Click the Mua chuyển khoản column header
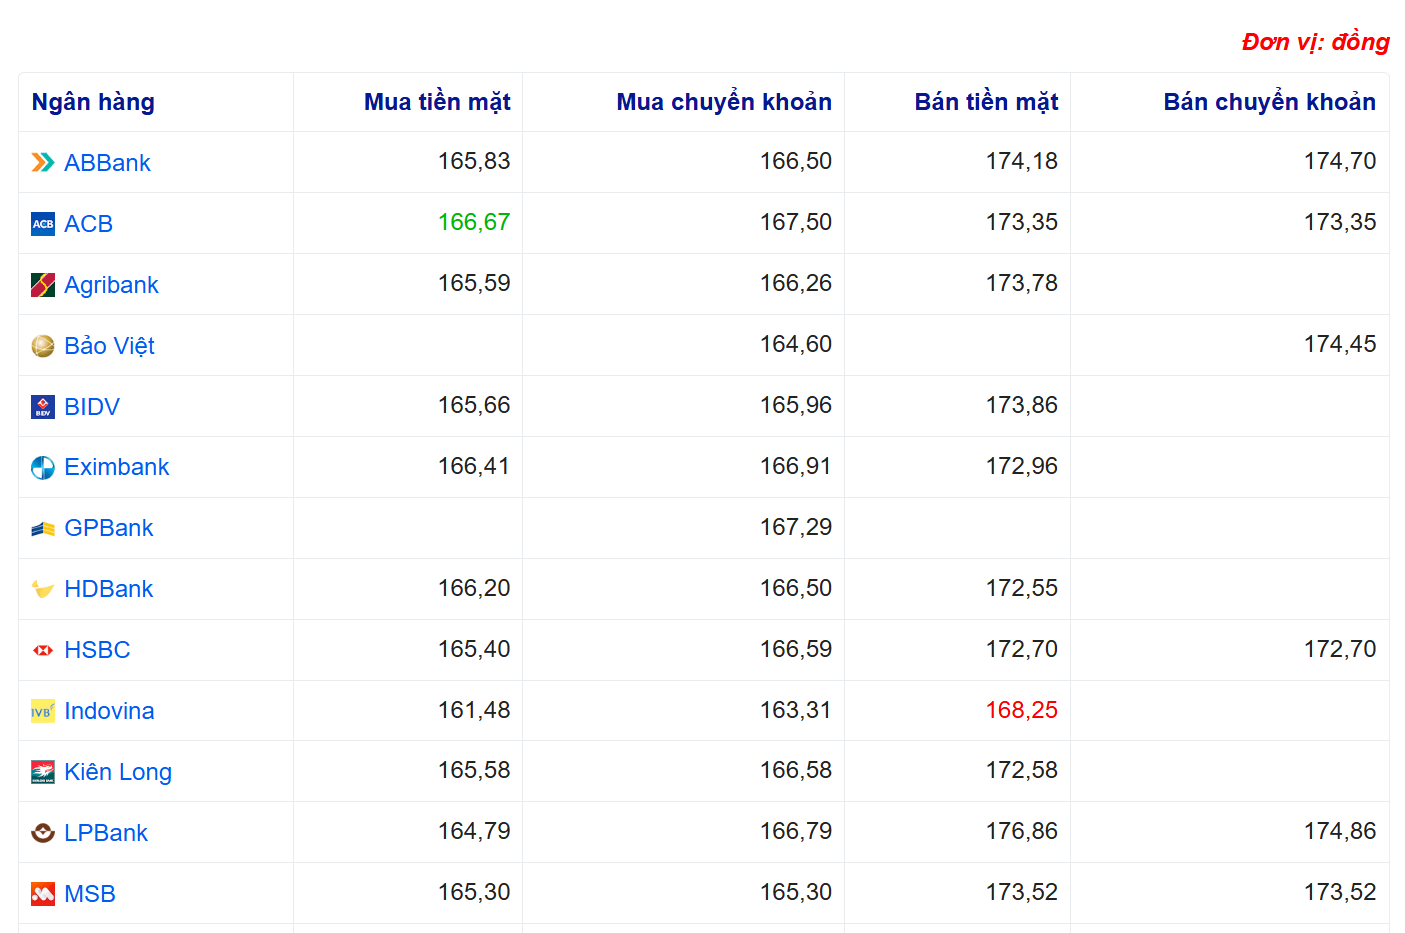Screen dimensions: 1405x933 (723, 102)
